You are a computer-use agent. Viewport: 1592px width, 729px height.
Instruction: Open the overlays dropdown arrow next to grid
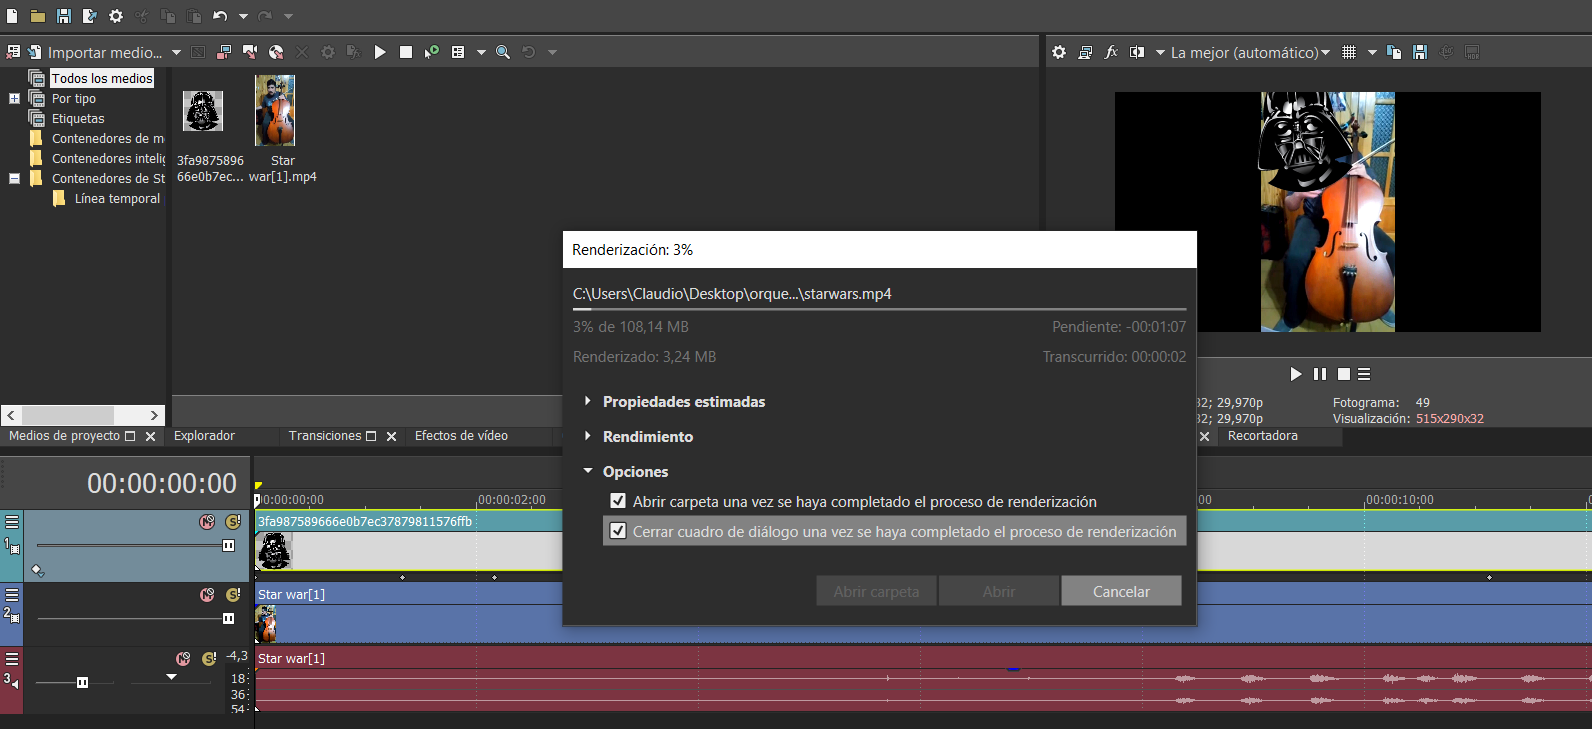pos(1372,52)
